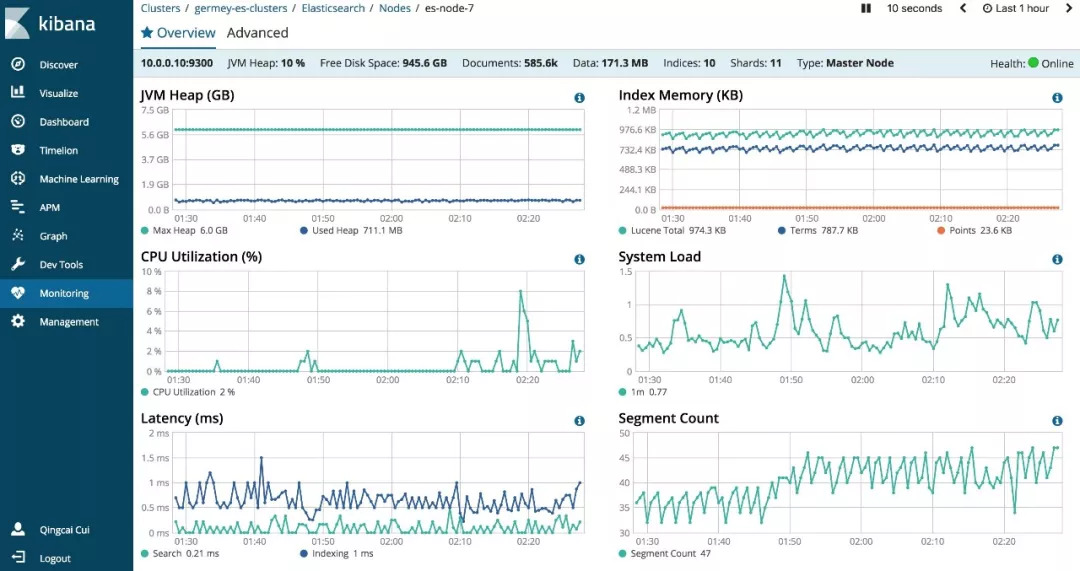
Task: Click the Shards: 11 status entry
Action: coord(756,63)
